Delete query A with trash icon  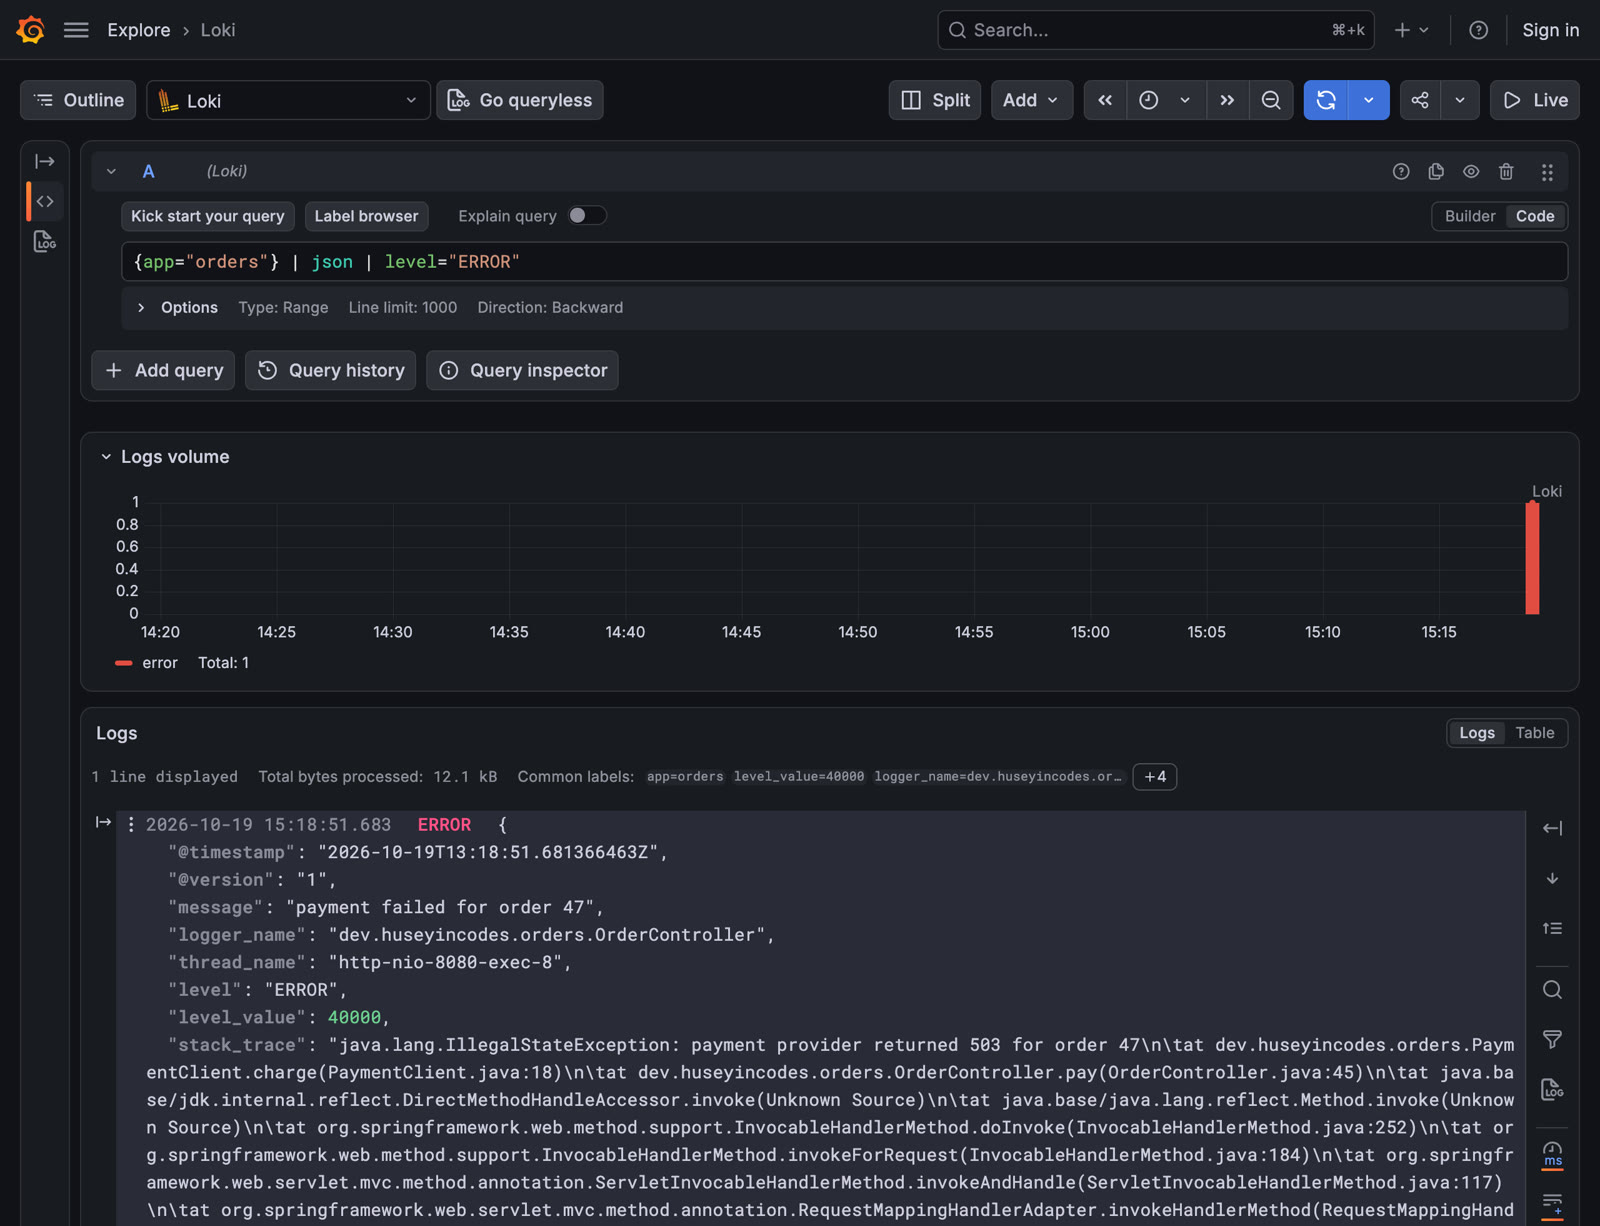(1506, 171)
